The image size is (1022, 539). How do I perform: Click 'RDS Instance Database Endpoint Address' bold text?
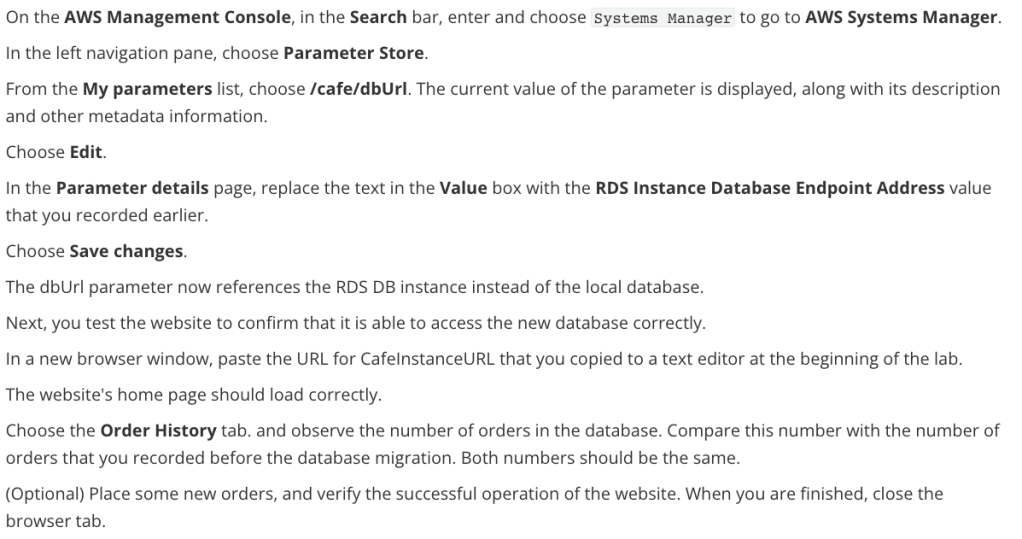click(769, 188)
